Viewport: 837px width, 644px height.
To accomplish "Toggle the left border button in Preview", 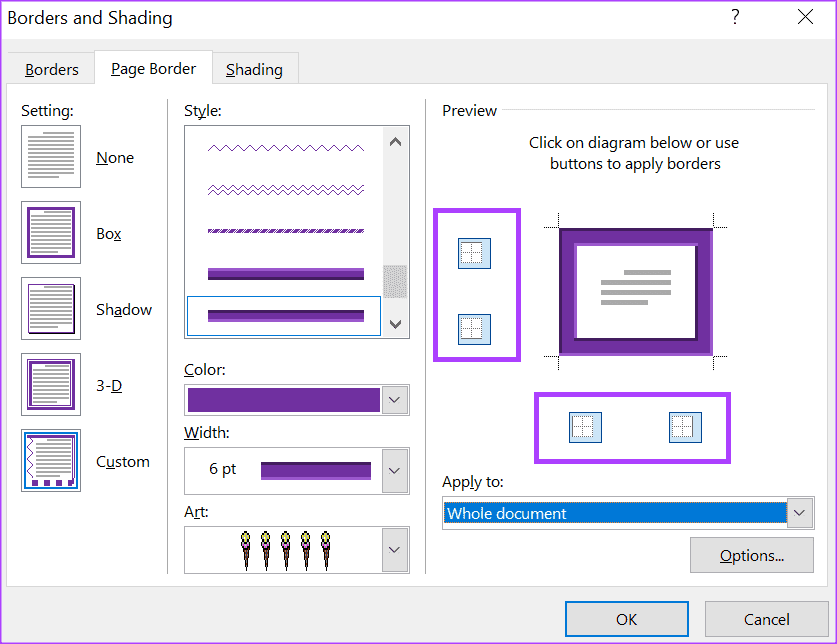I will point(585,427).
